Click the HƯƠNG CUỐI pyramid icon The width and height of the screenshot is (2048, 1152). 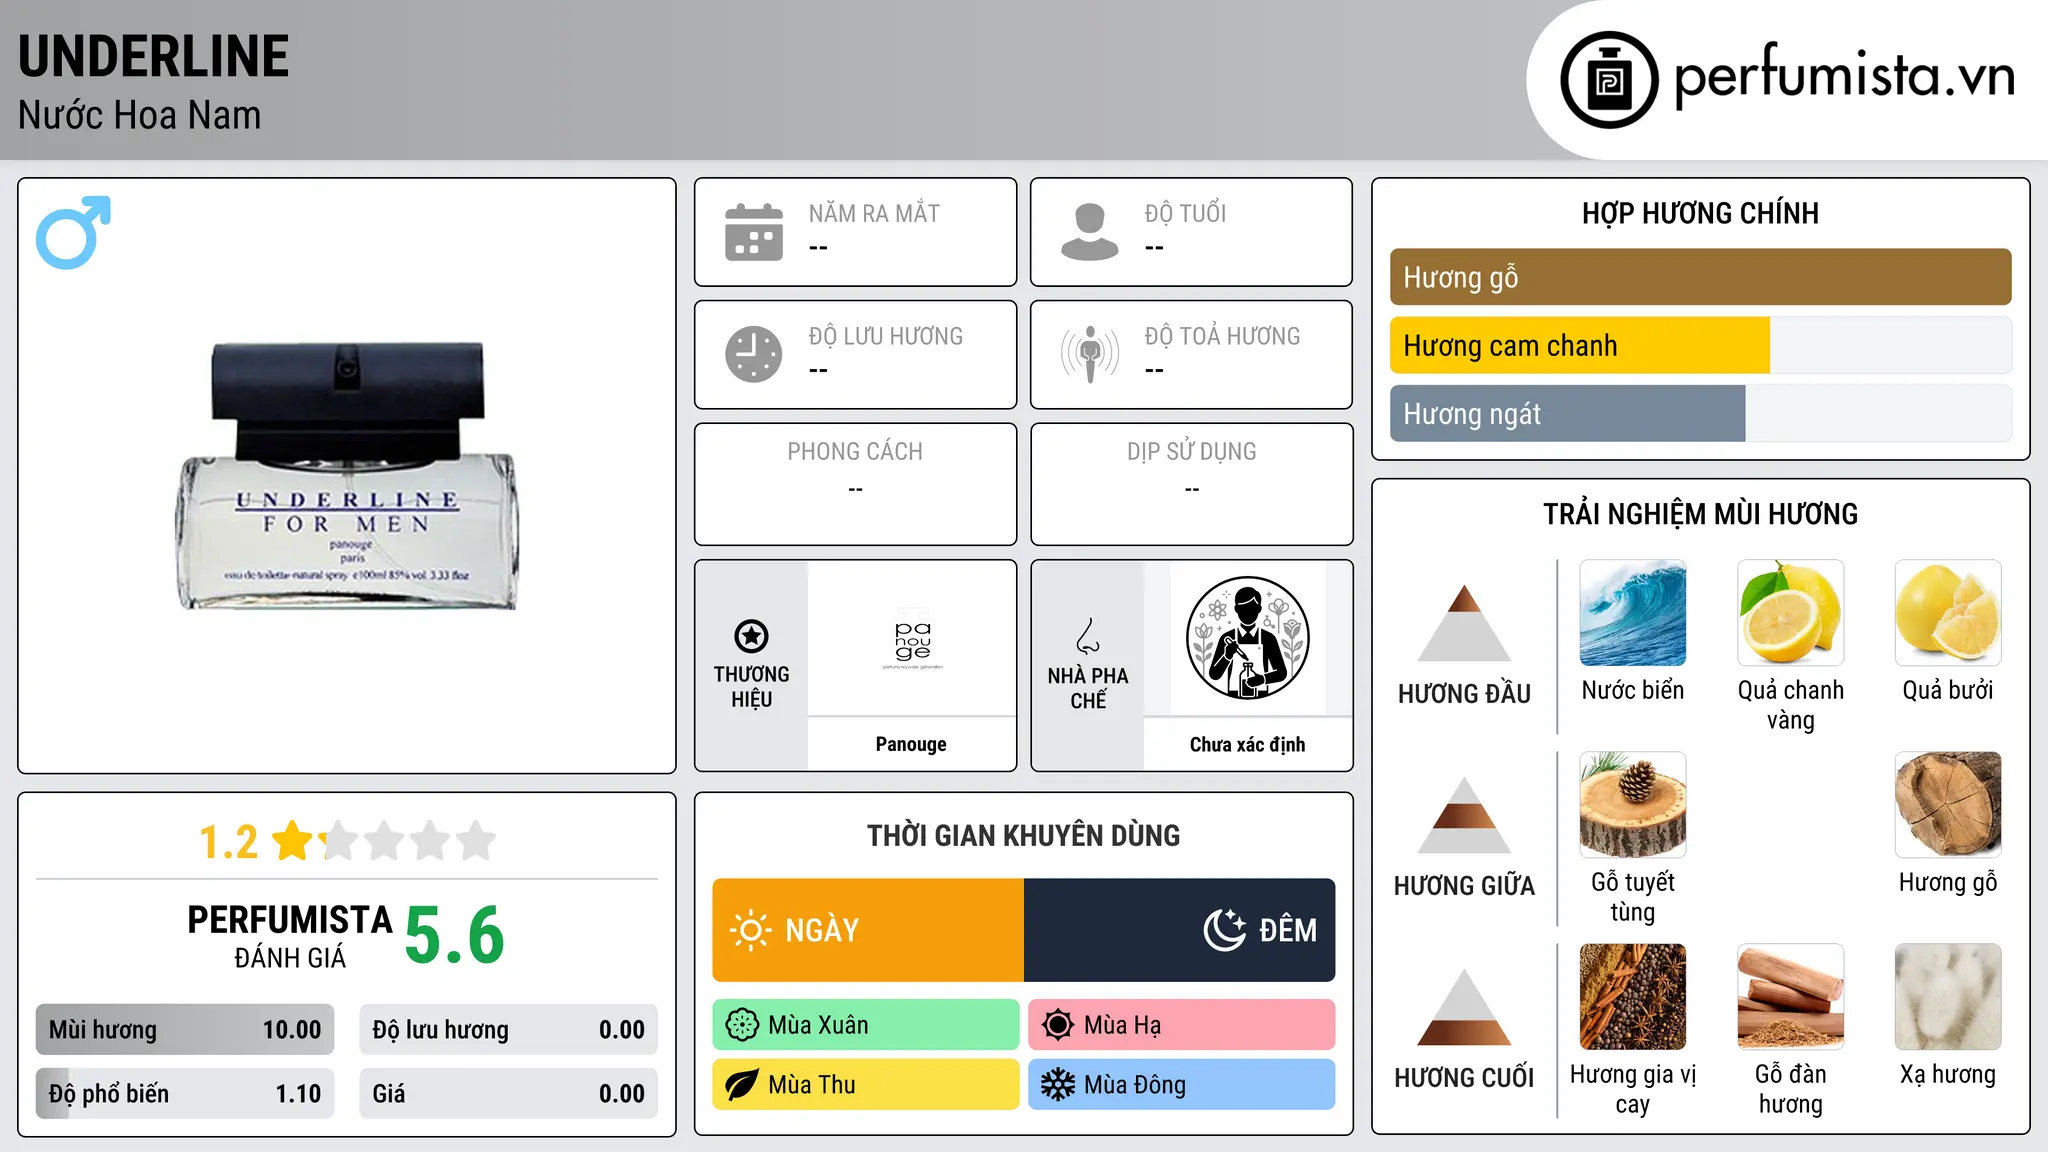1464,1007
